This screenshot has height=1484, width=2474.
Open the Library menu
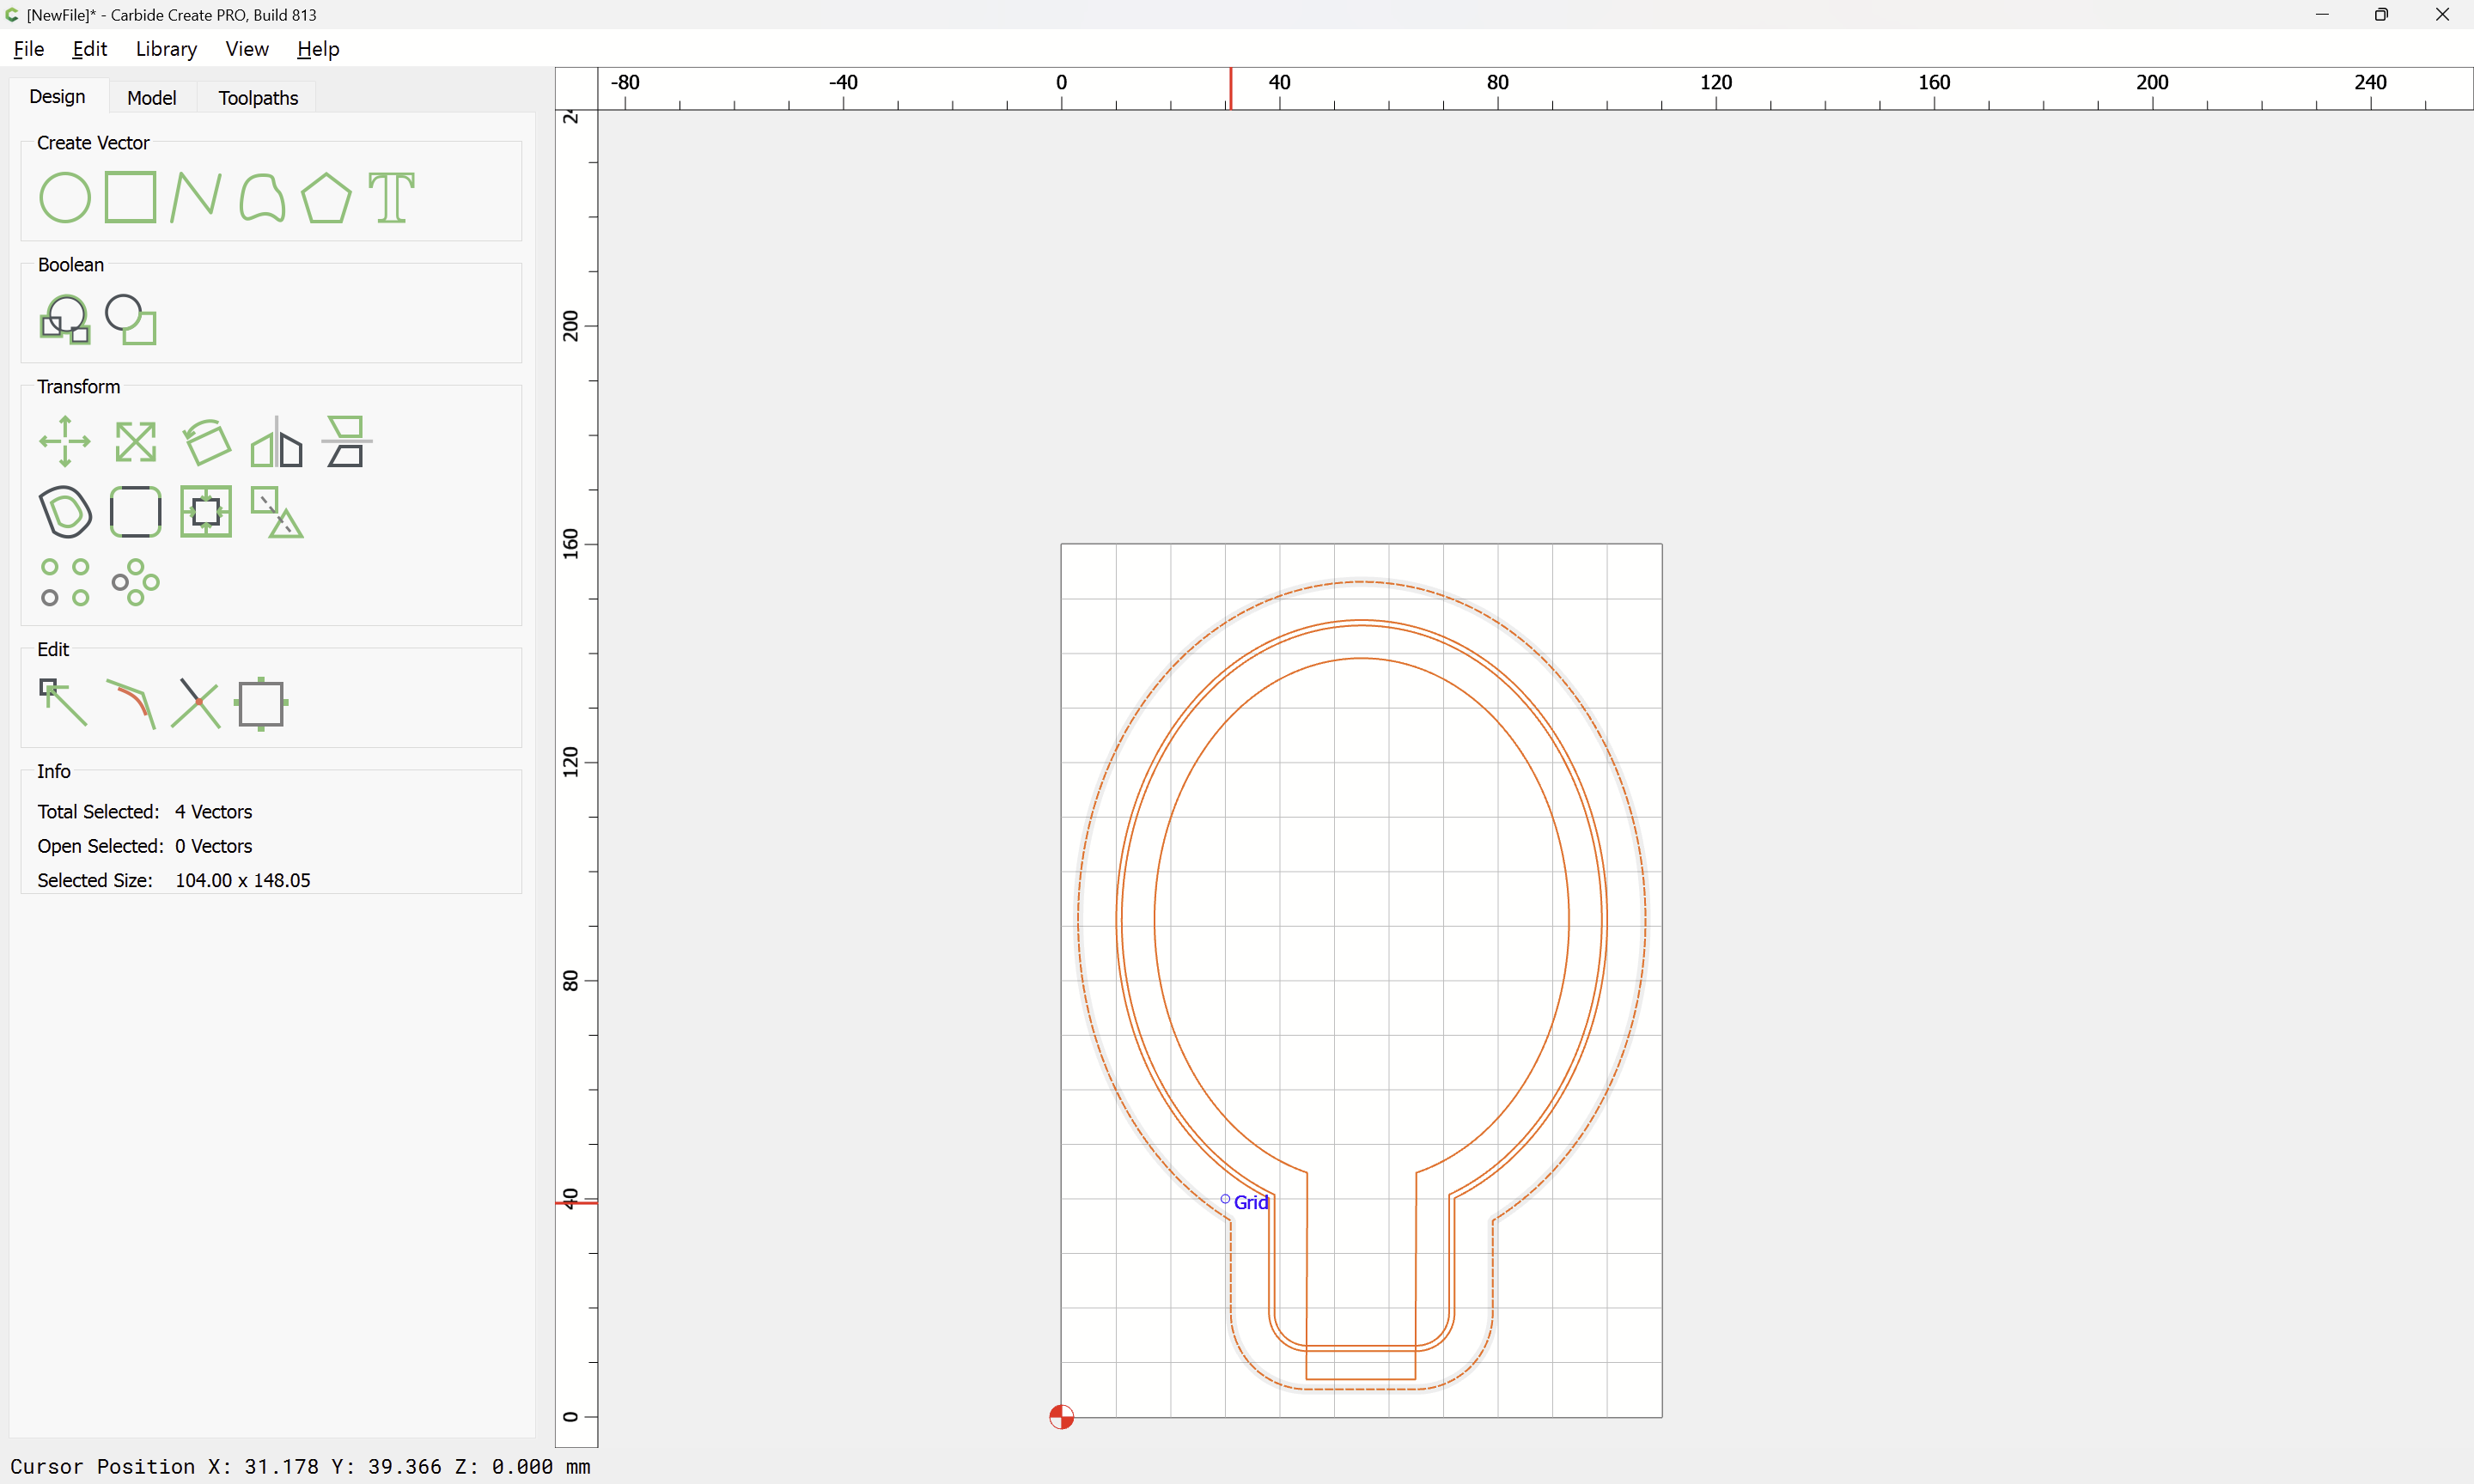tap(166, 48)
